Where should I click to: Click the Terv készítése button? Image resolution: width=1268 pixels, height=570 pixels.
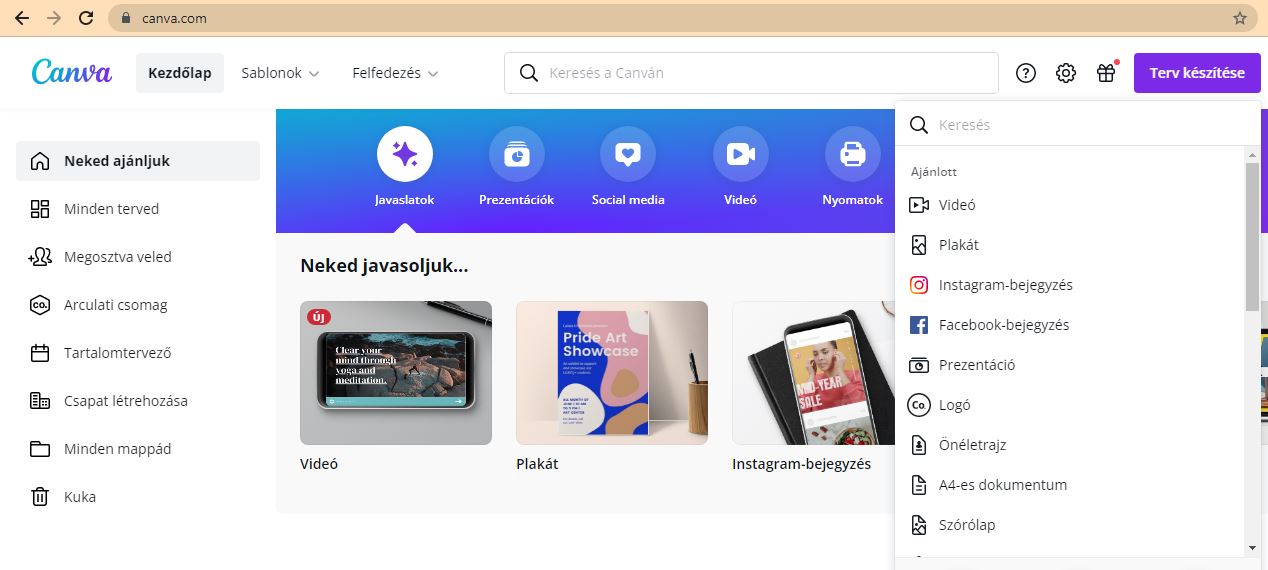(x=1197, y=73)
